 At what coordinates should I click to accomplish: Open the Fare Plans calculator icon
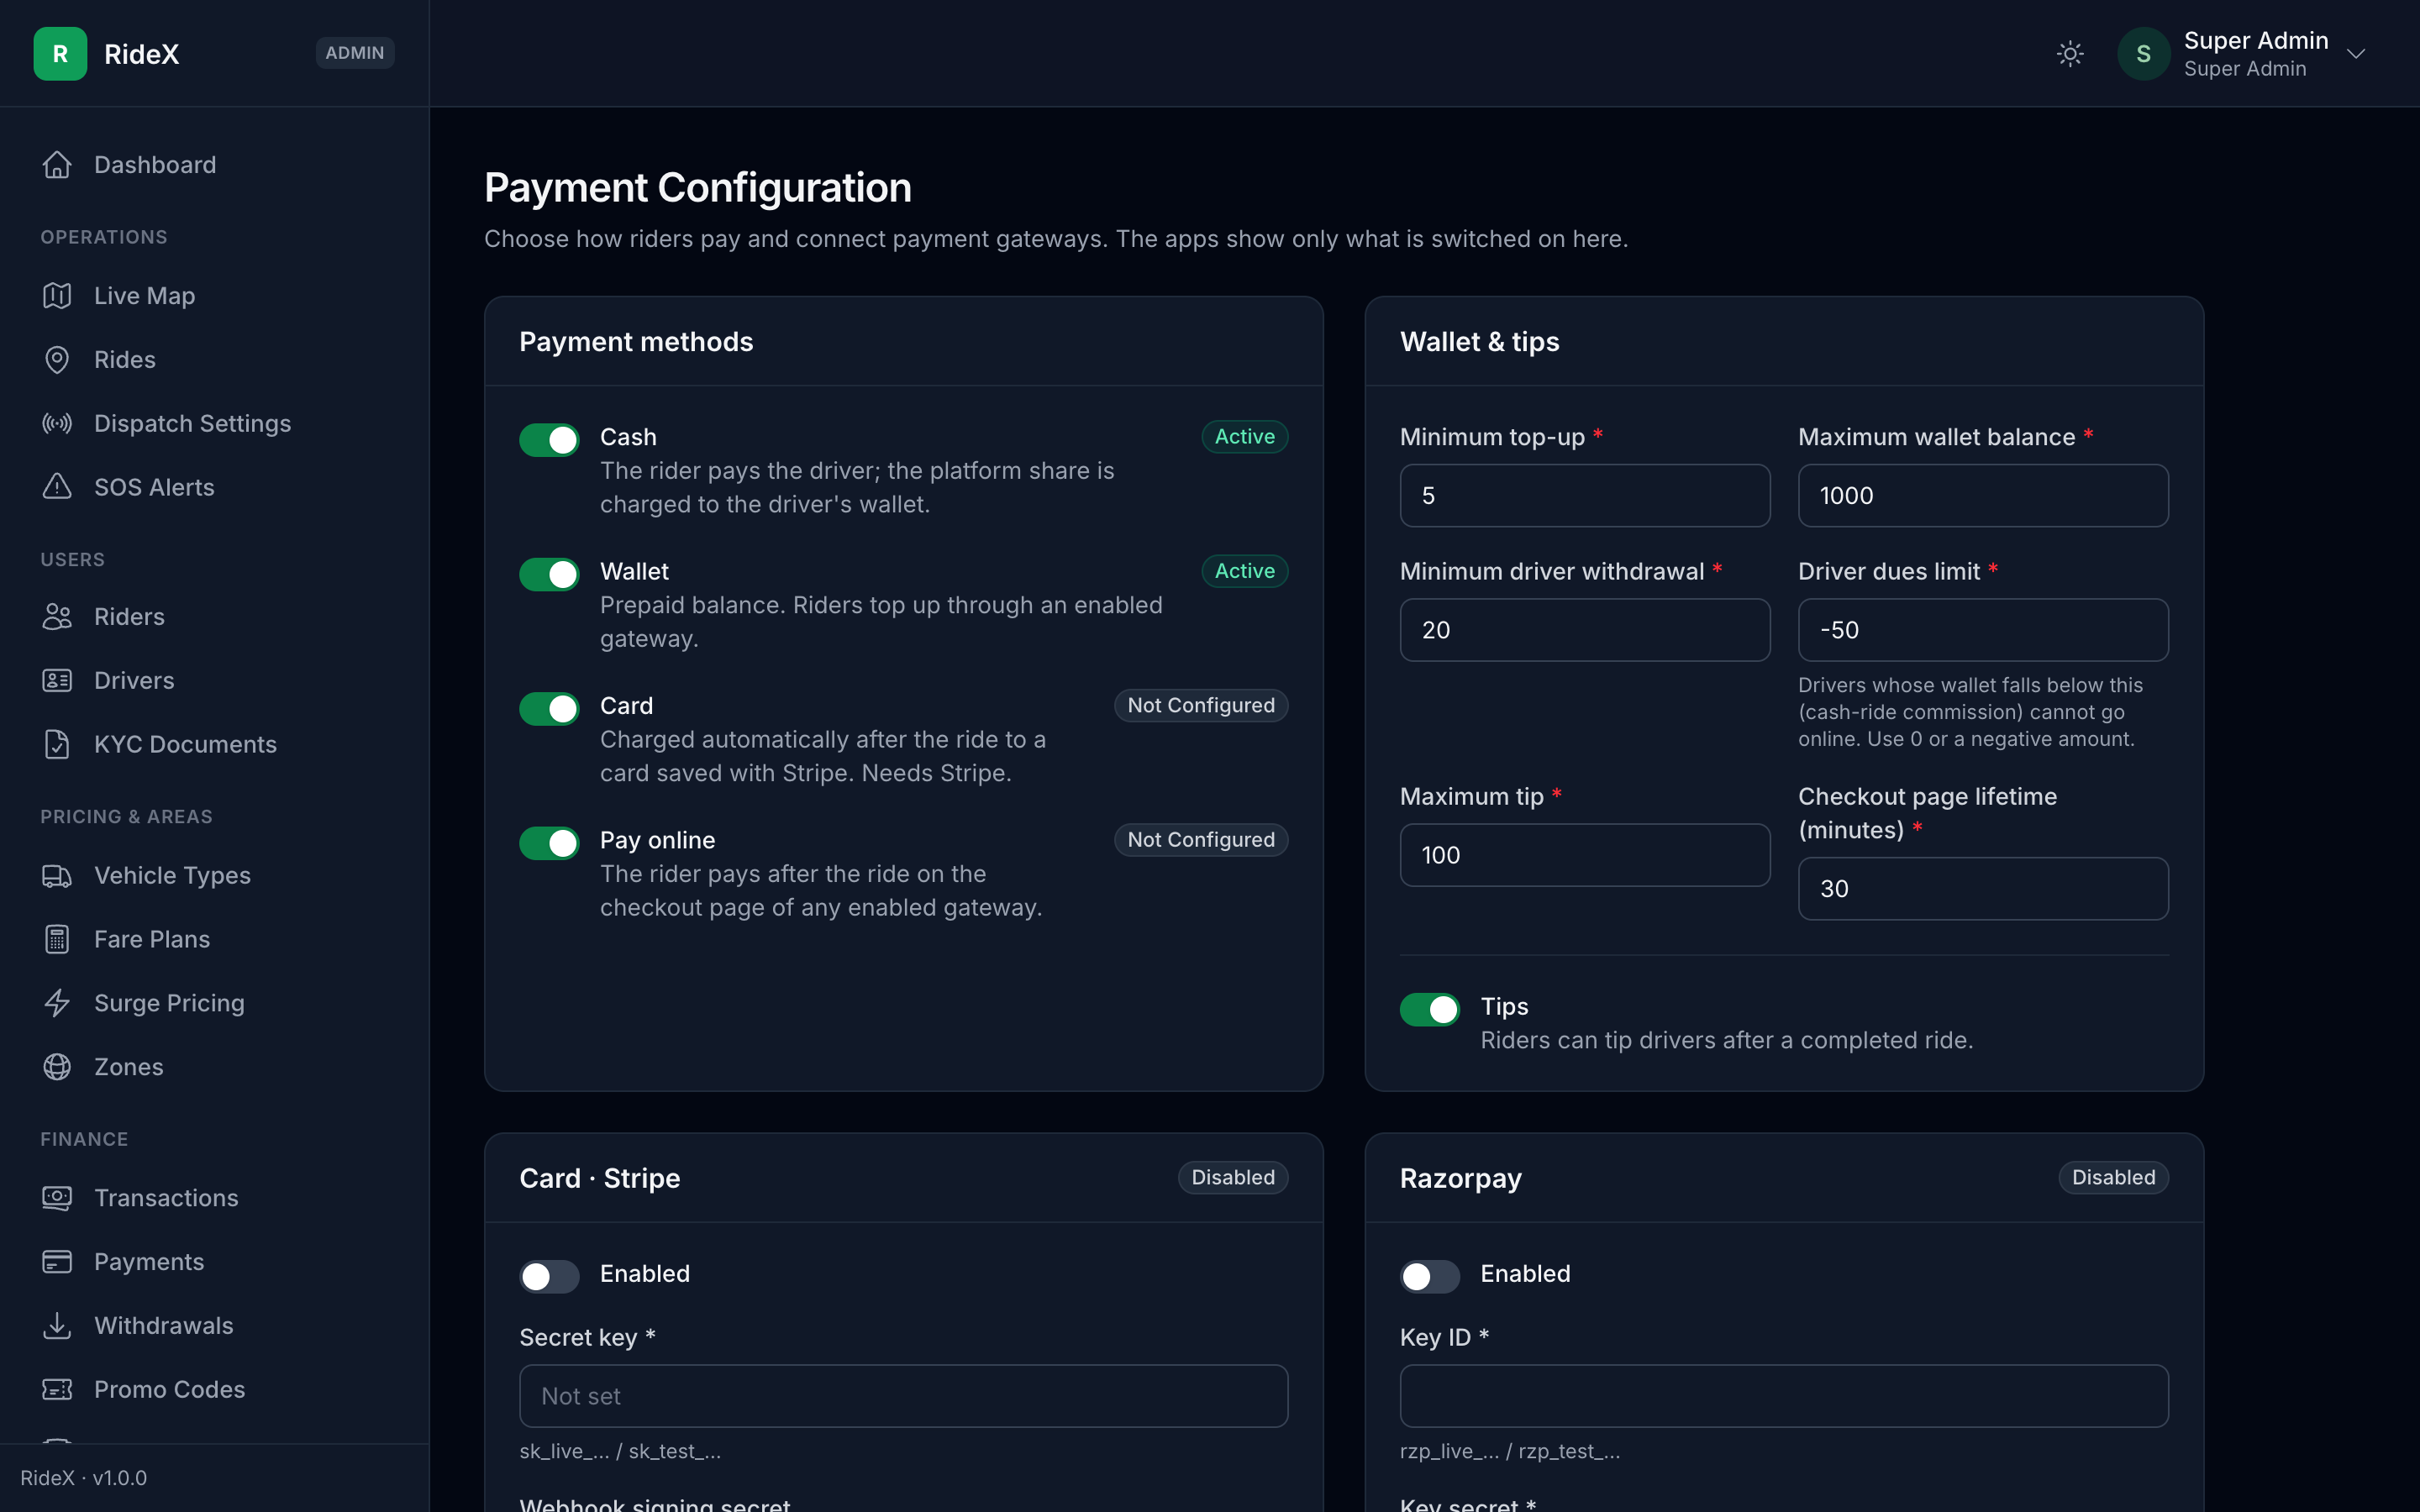coord(57,940)
